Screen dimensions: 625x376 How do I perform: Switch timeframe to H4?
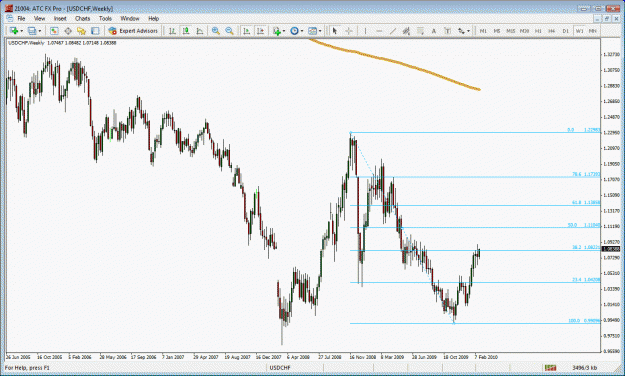[x=552, y=31]
